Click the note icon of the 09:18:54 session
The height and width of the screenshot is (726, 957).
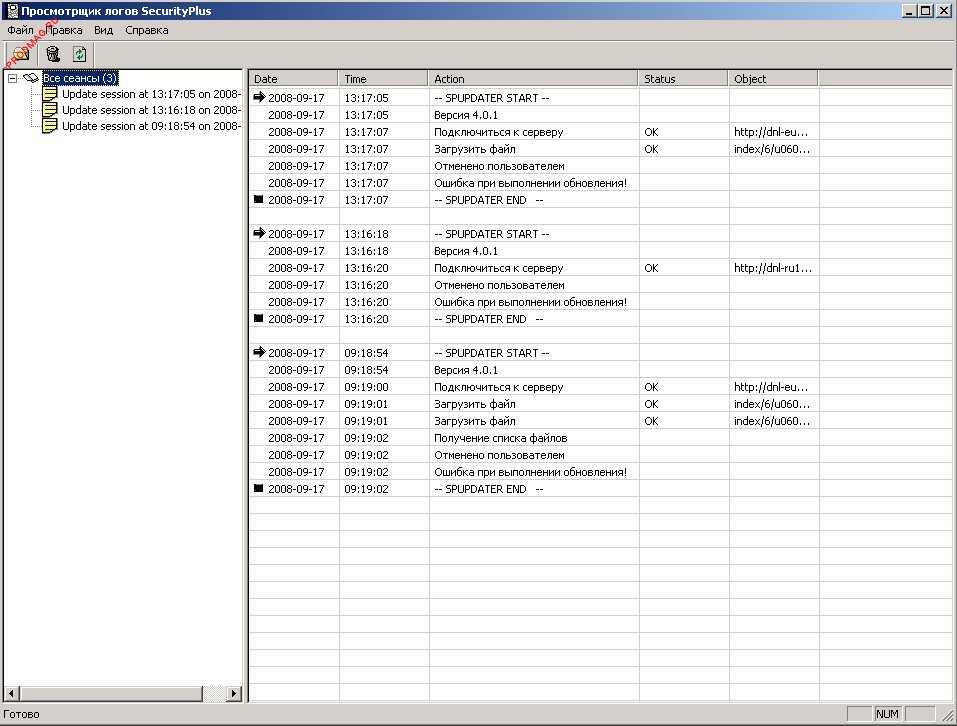(50, 126)
